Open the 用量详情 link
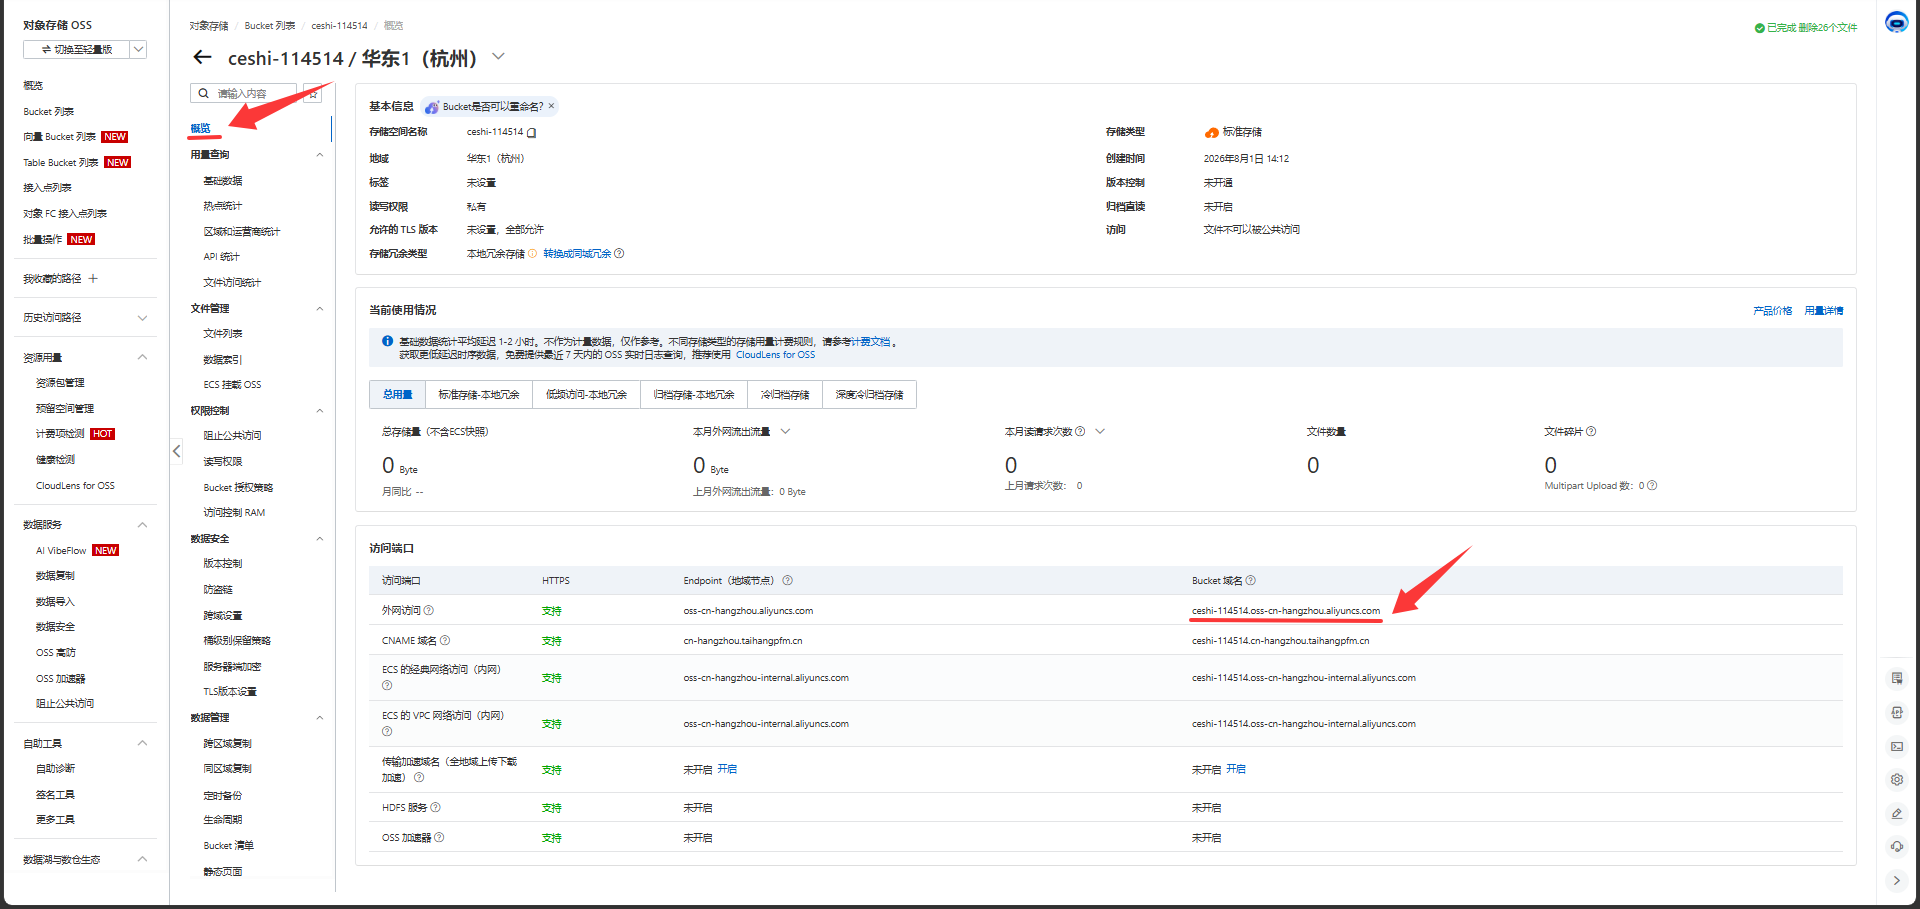The image size is (1920, 909). [x=1824, y=311]
